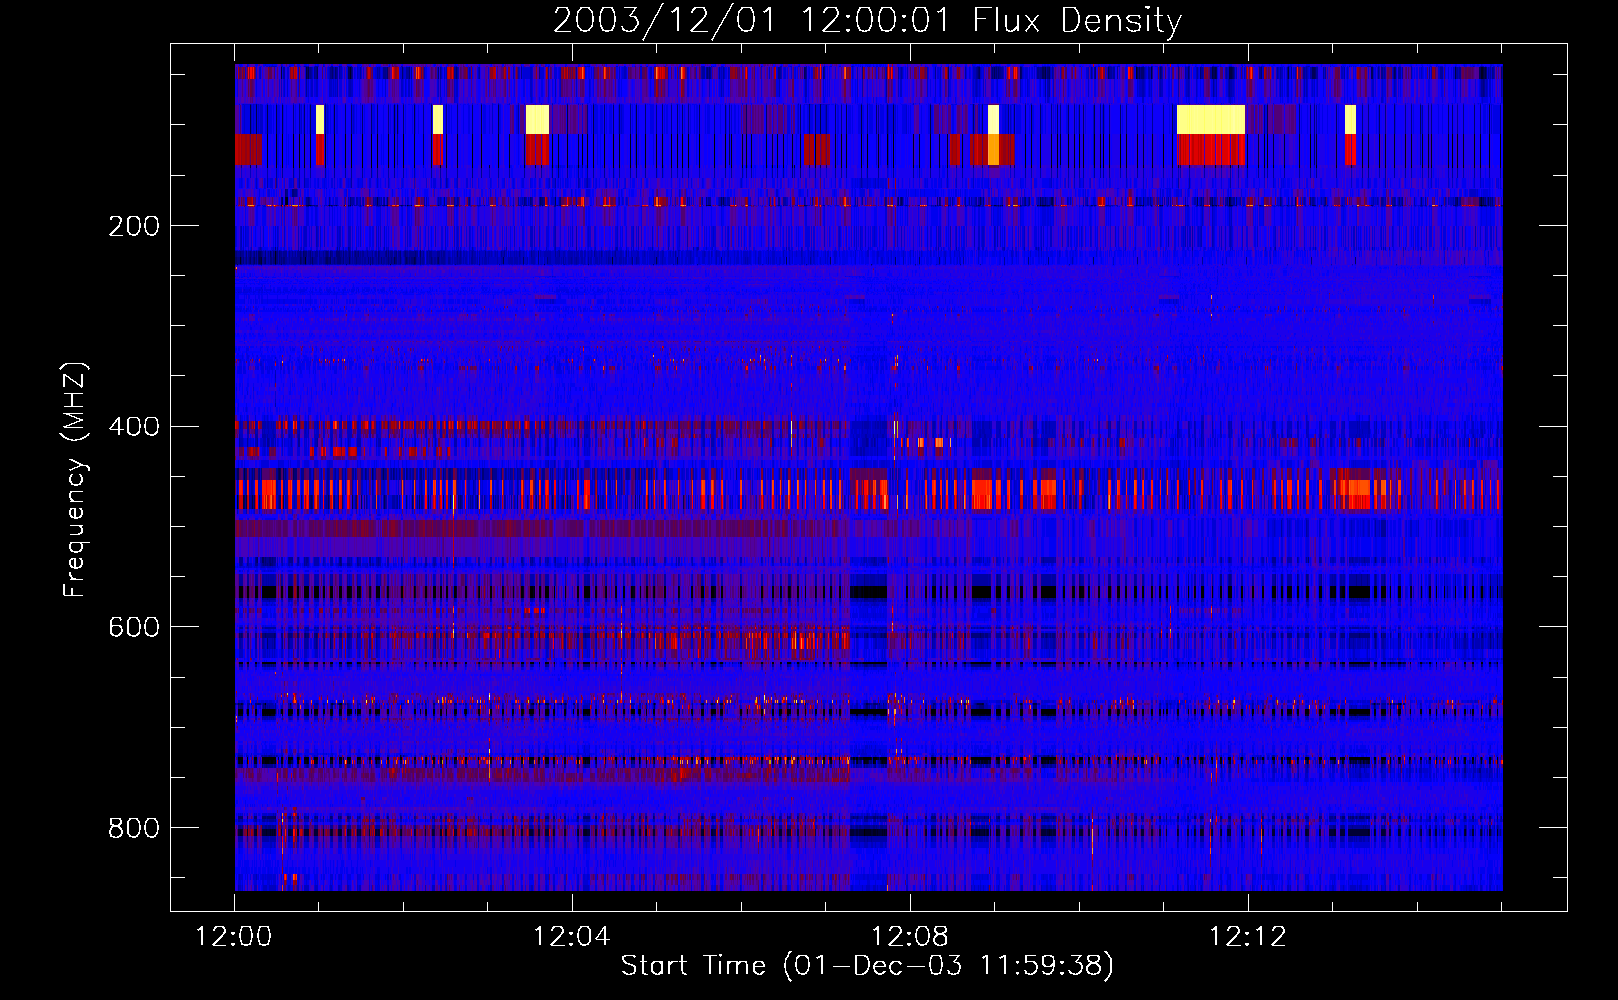Click the 12:00 time tick label
Viewport: 1618px width, 1000px height.
click(234, 937)
